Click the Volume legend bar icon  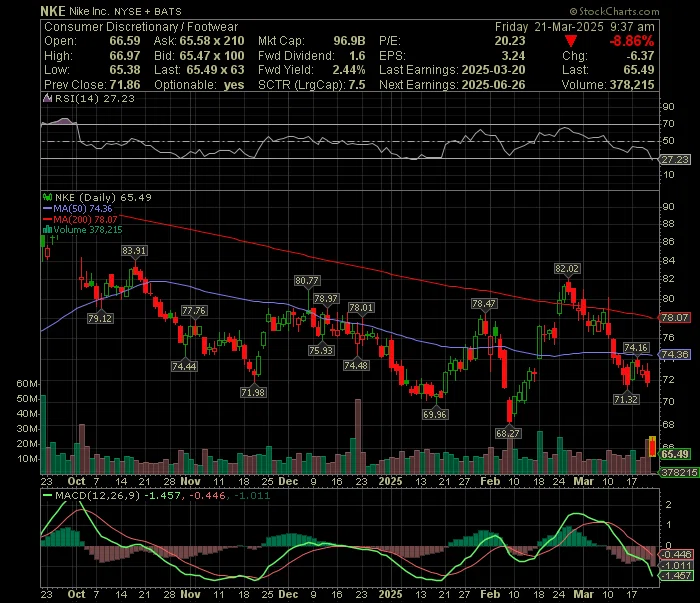click(x=47, y=230)
